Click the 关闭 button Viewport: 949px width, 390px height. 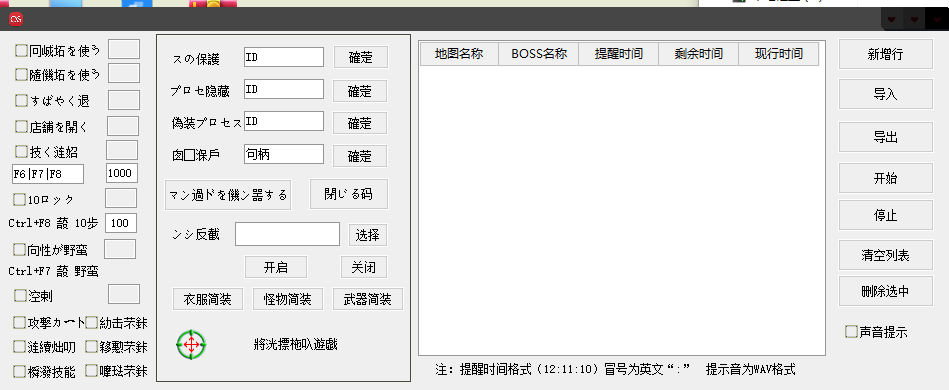click(x=364, y=267)
